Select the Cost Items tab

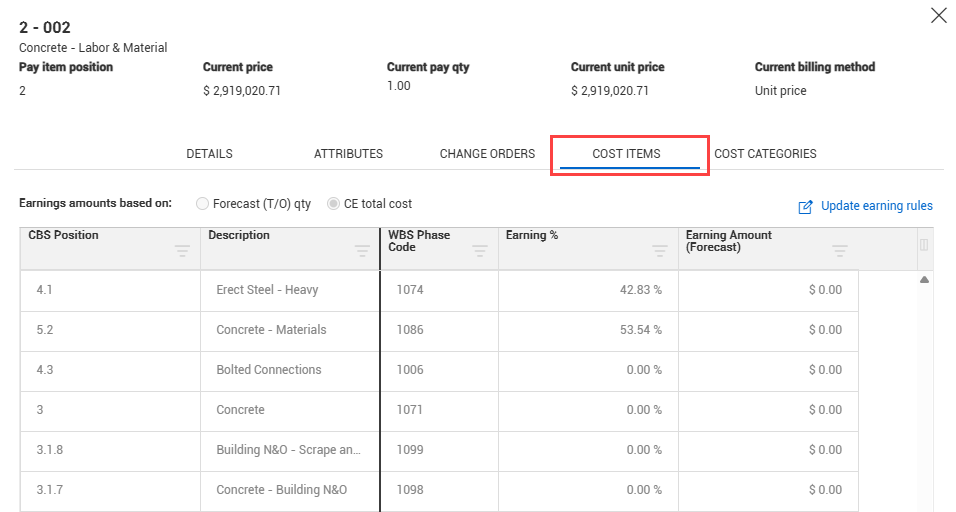[626, 154]
